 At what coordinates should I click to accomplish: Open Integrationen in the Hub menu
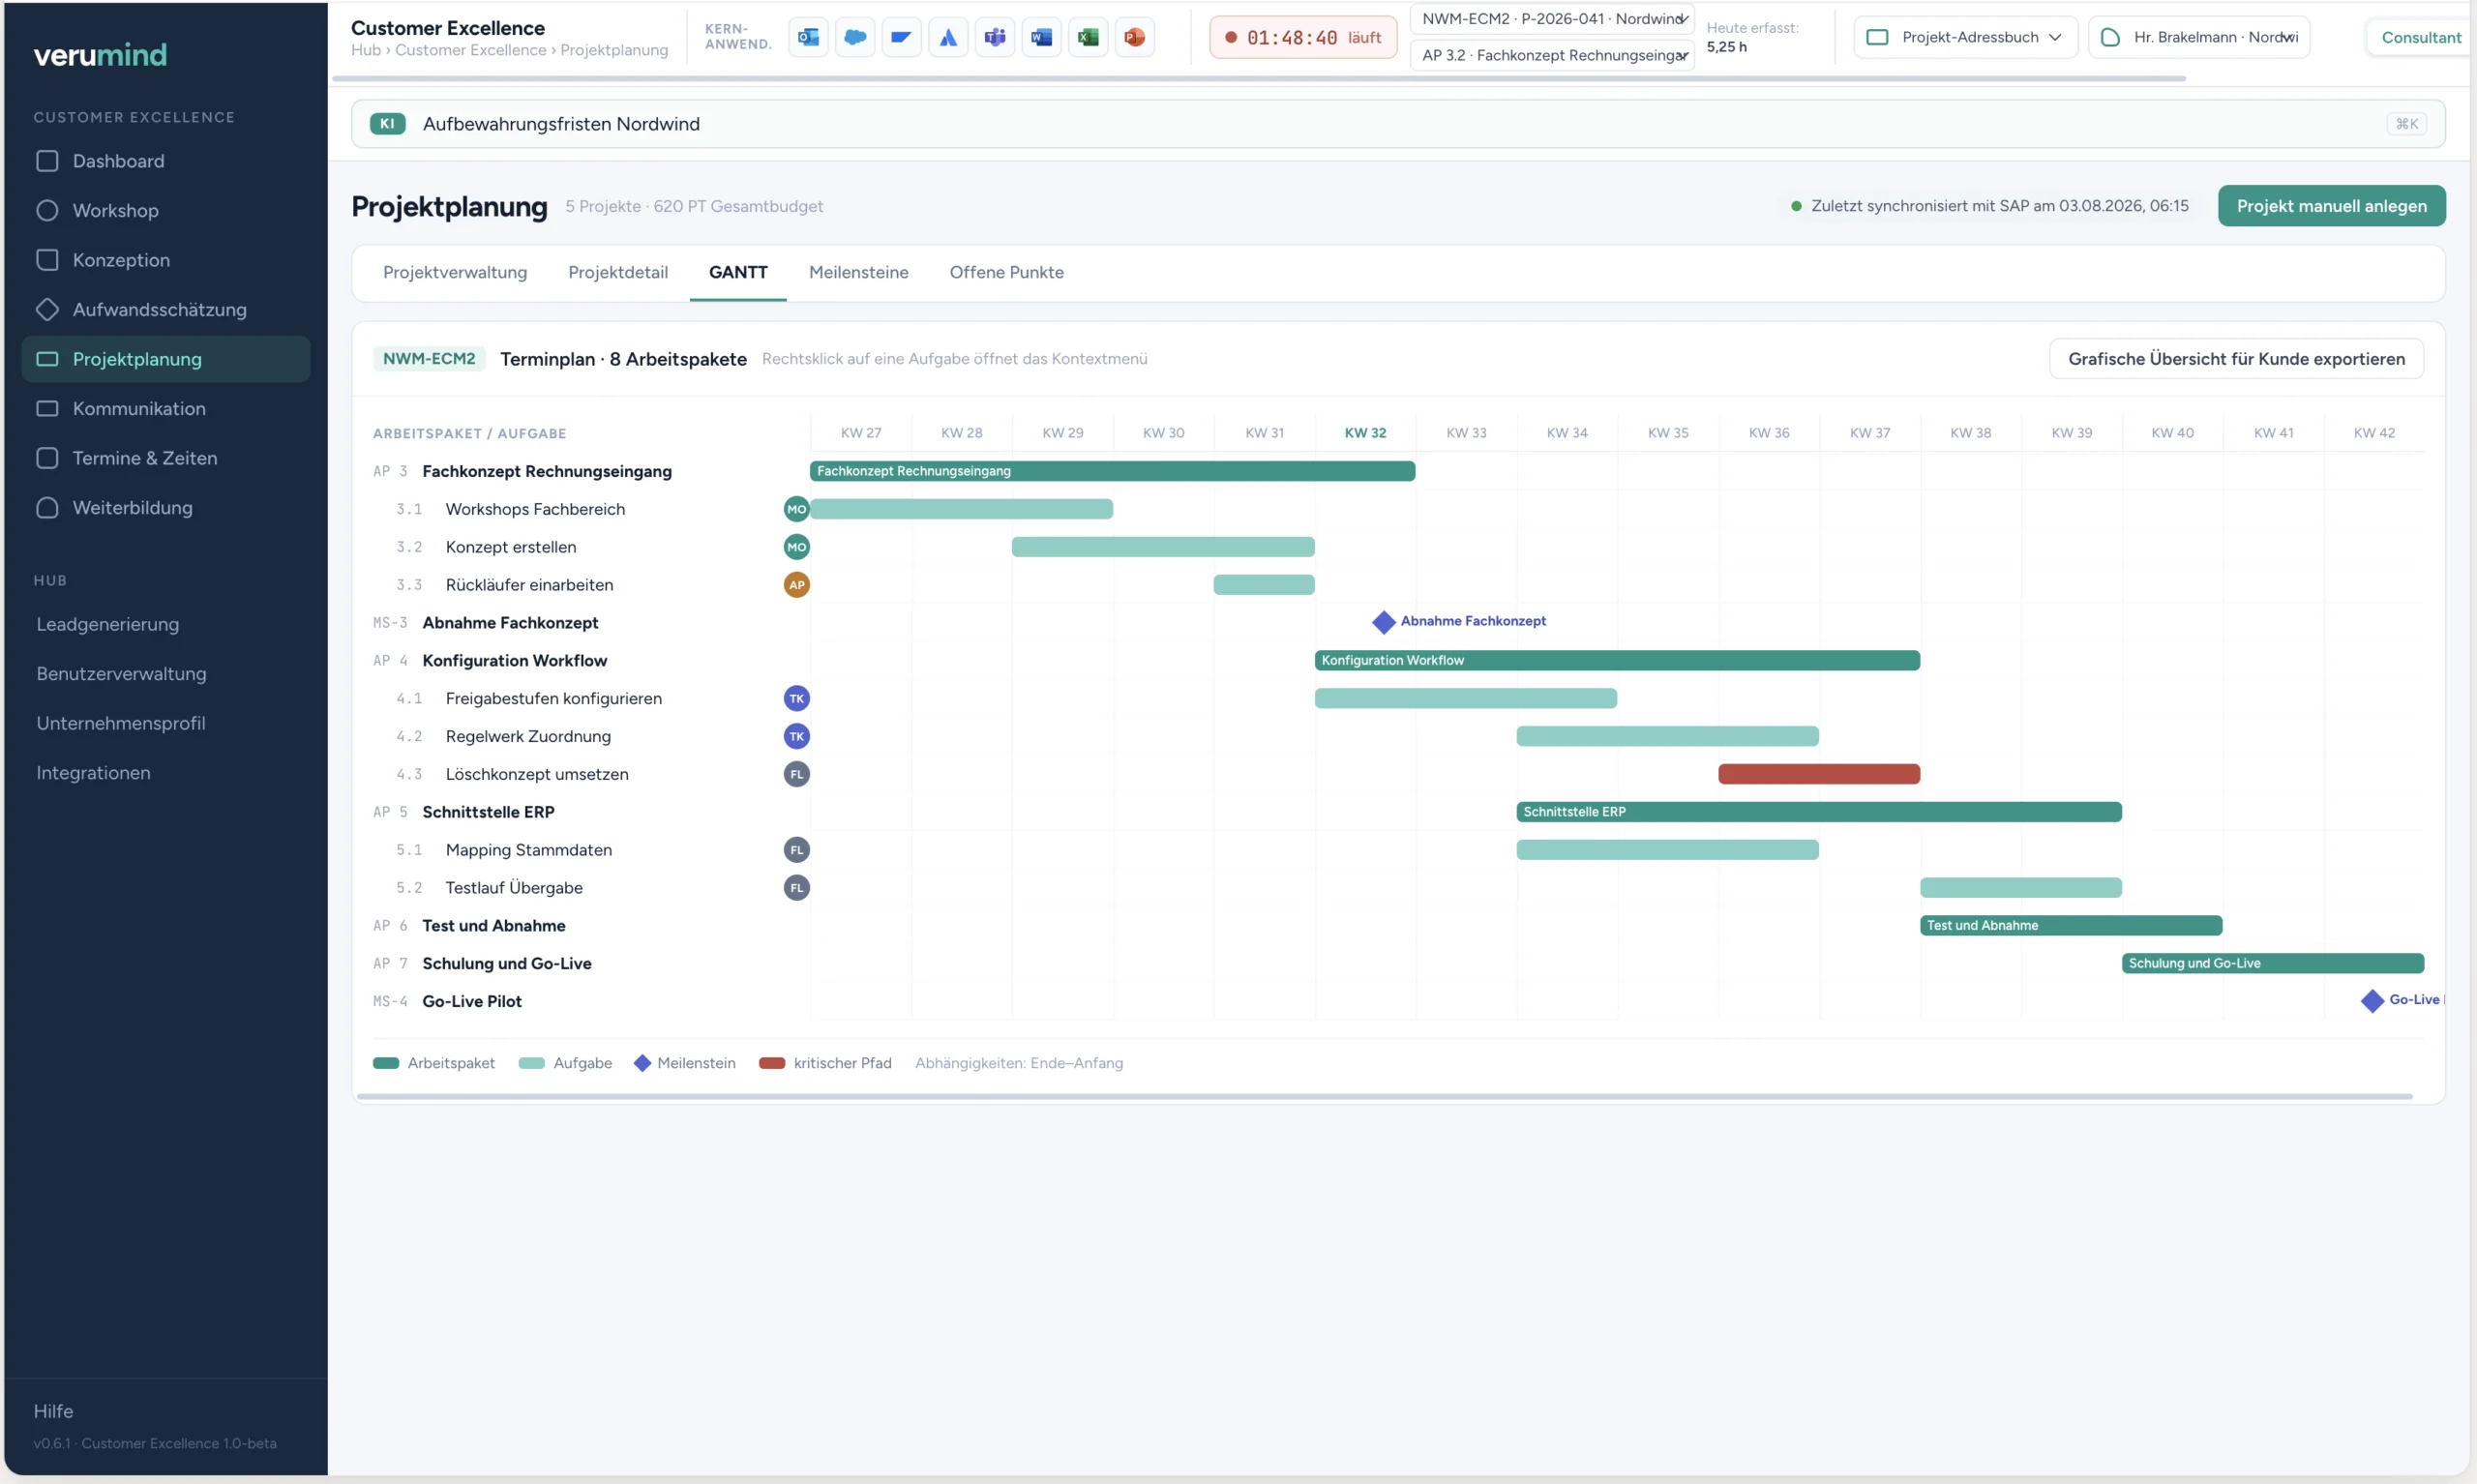point(93,773)
